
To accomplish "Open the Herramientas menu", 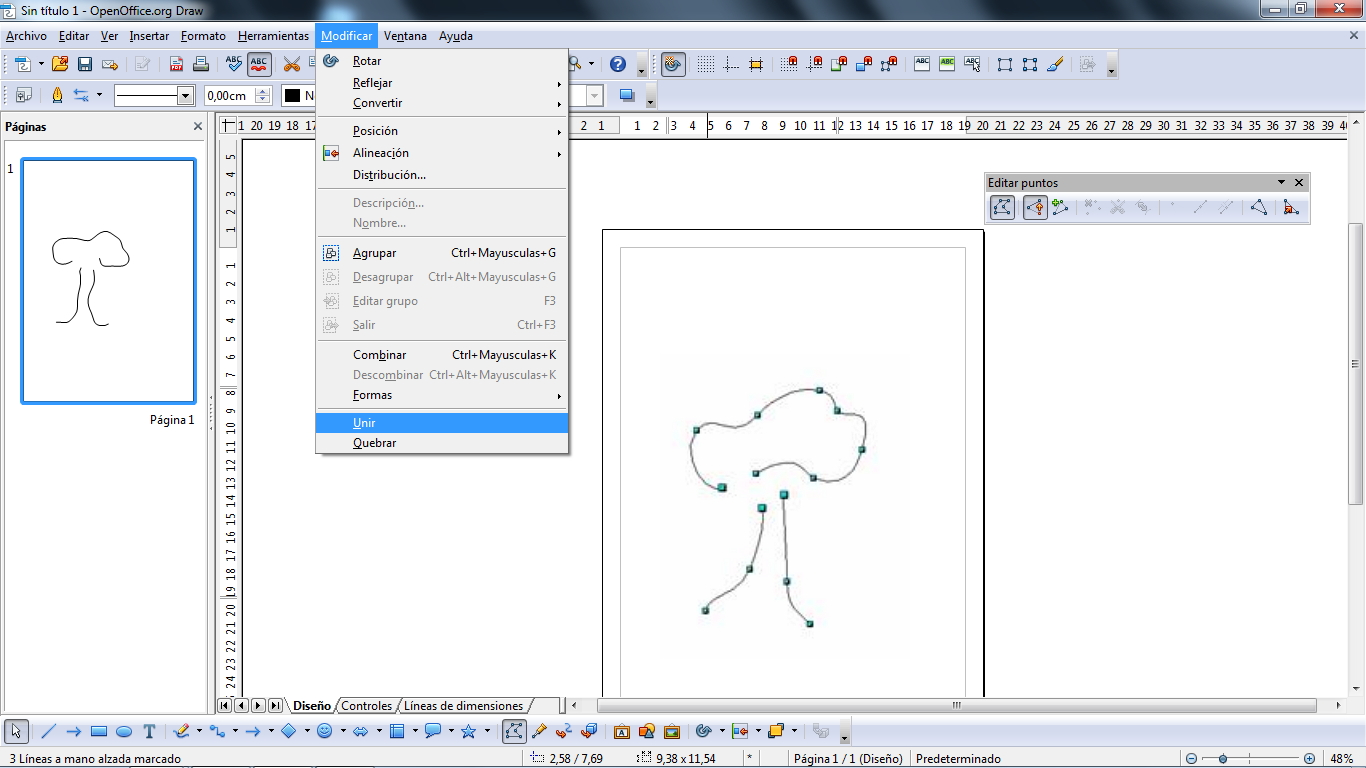I will (x=273, y=36).
